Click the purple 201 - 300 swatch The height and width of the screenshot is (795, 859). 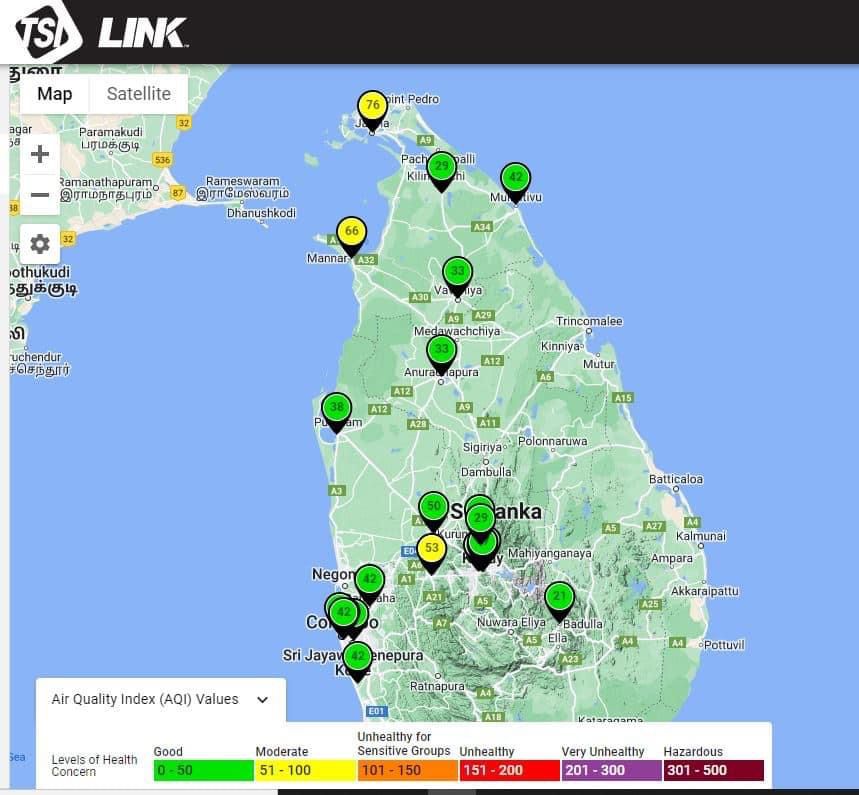611,770
